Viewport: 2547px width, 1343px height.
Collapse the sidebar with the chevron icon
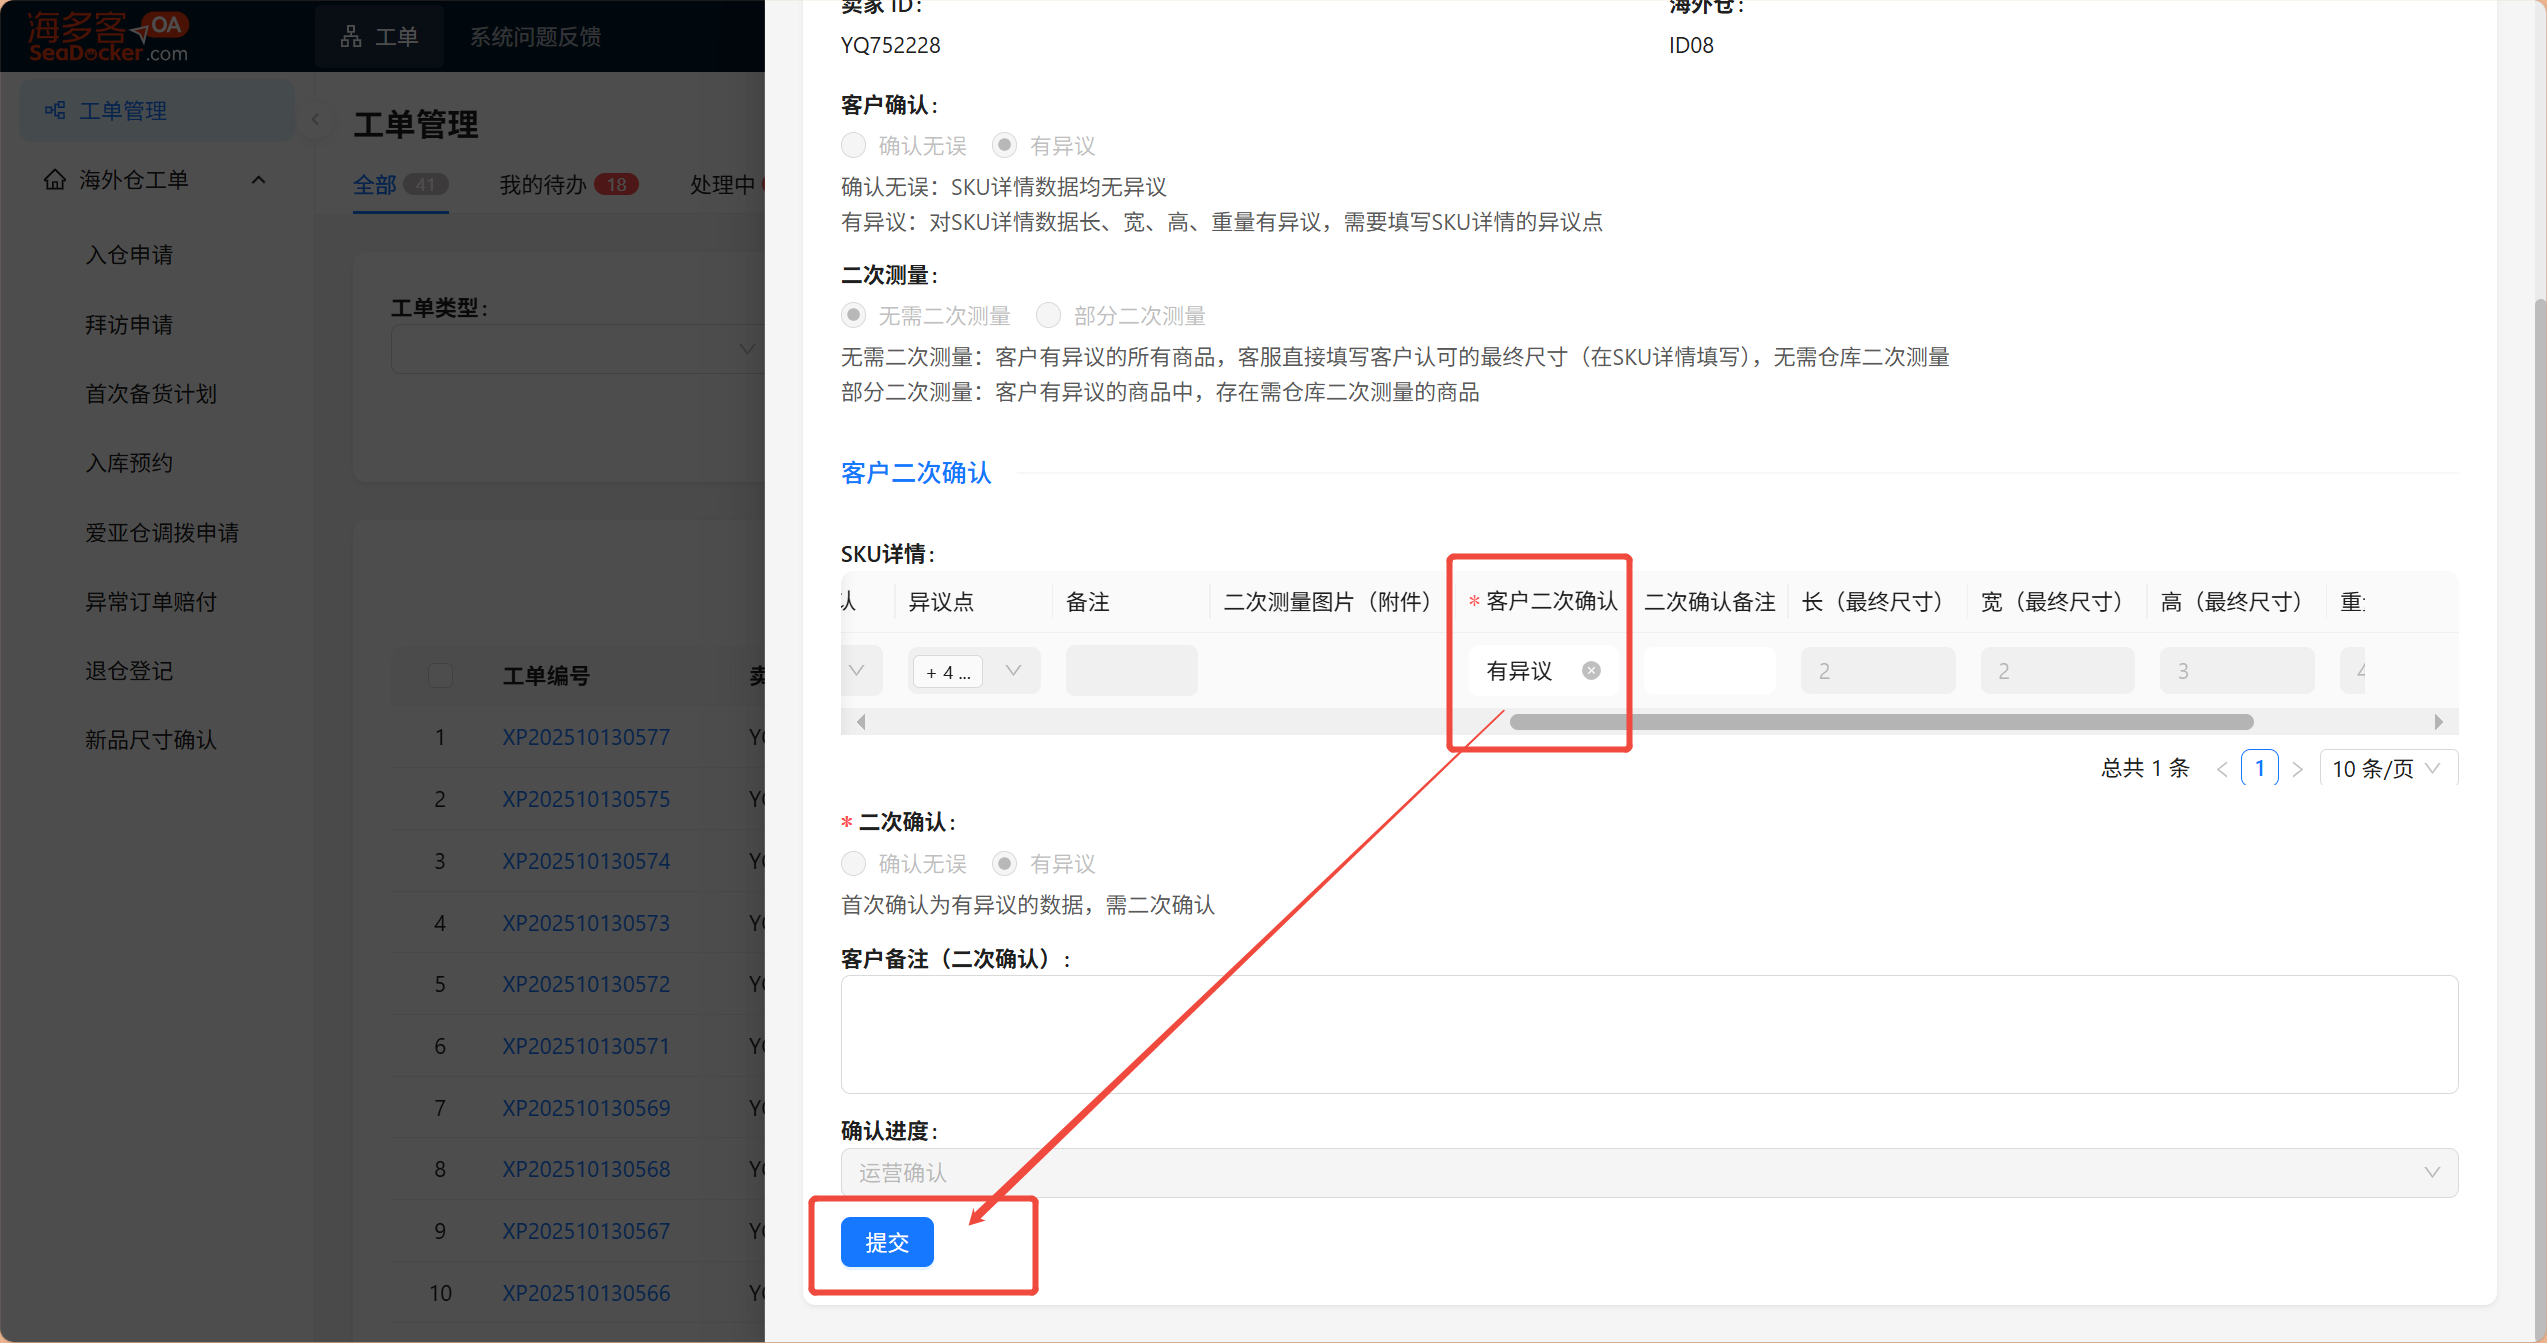pos(315,120)
